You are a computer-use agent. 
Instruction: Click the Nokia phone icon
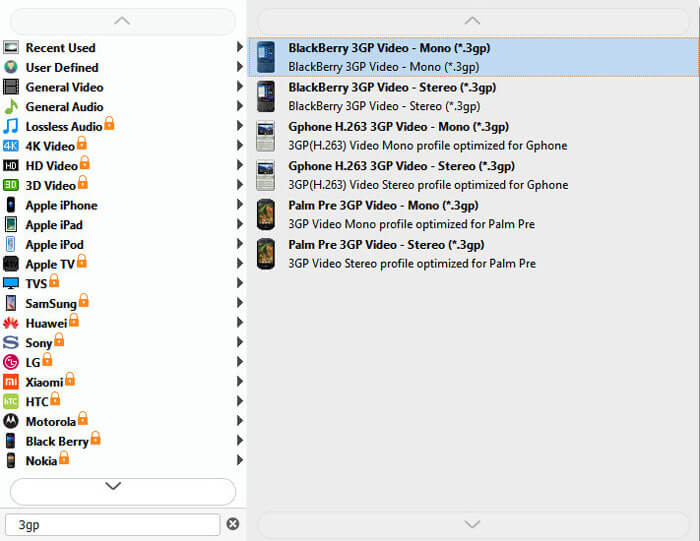coord(11,460)
